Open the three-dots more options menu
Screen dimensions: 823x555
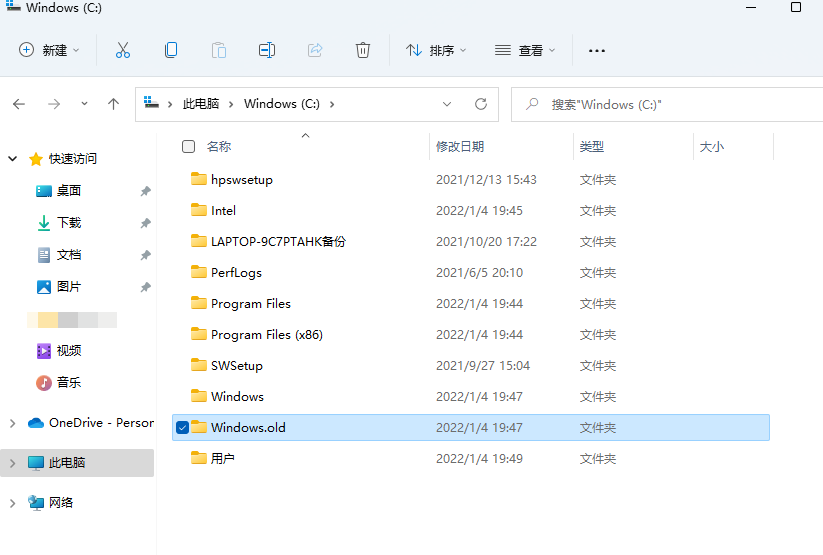coord(597,51)
